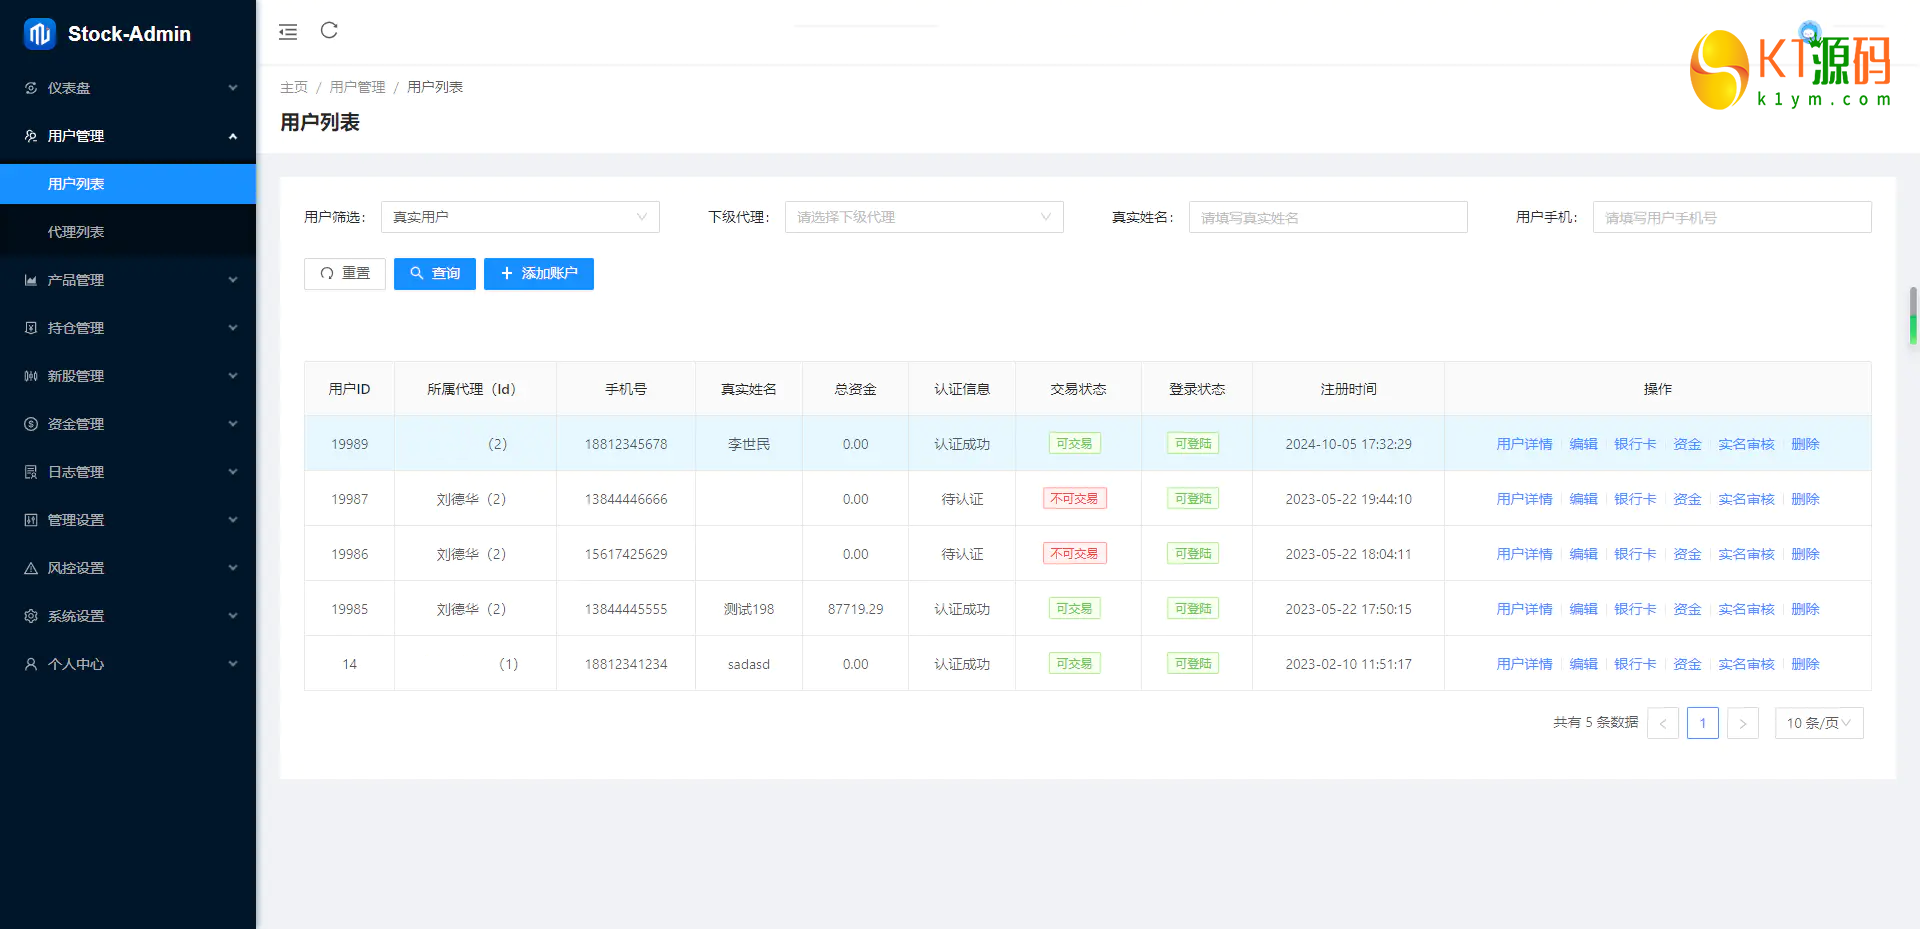
Task: Open the 日志管理 menu item
Action: (x=128, y=472)
